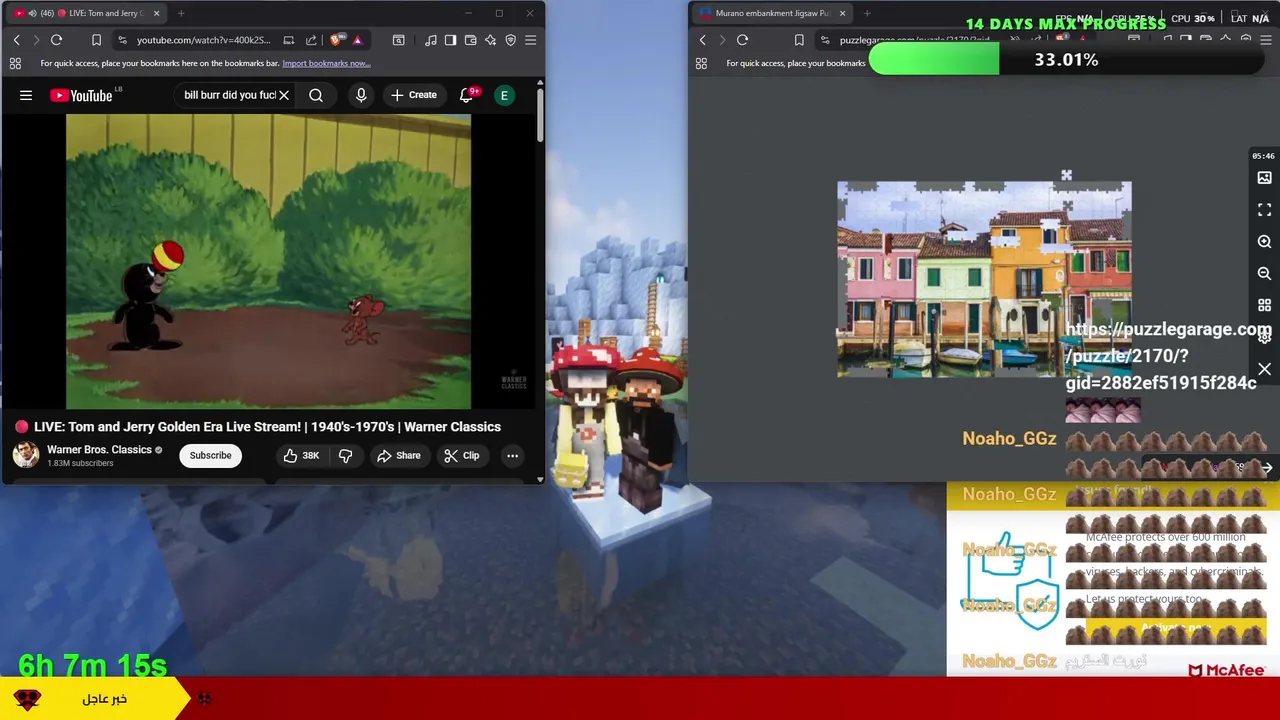Open site settings icon beside youtube.com address
Screen dimensions: 1280x720
coord(122,40)
